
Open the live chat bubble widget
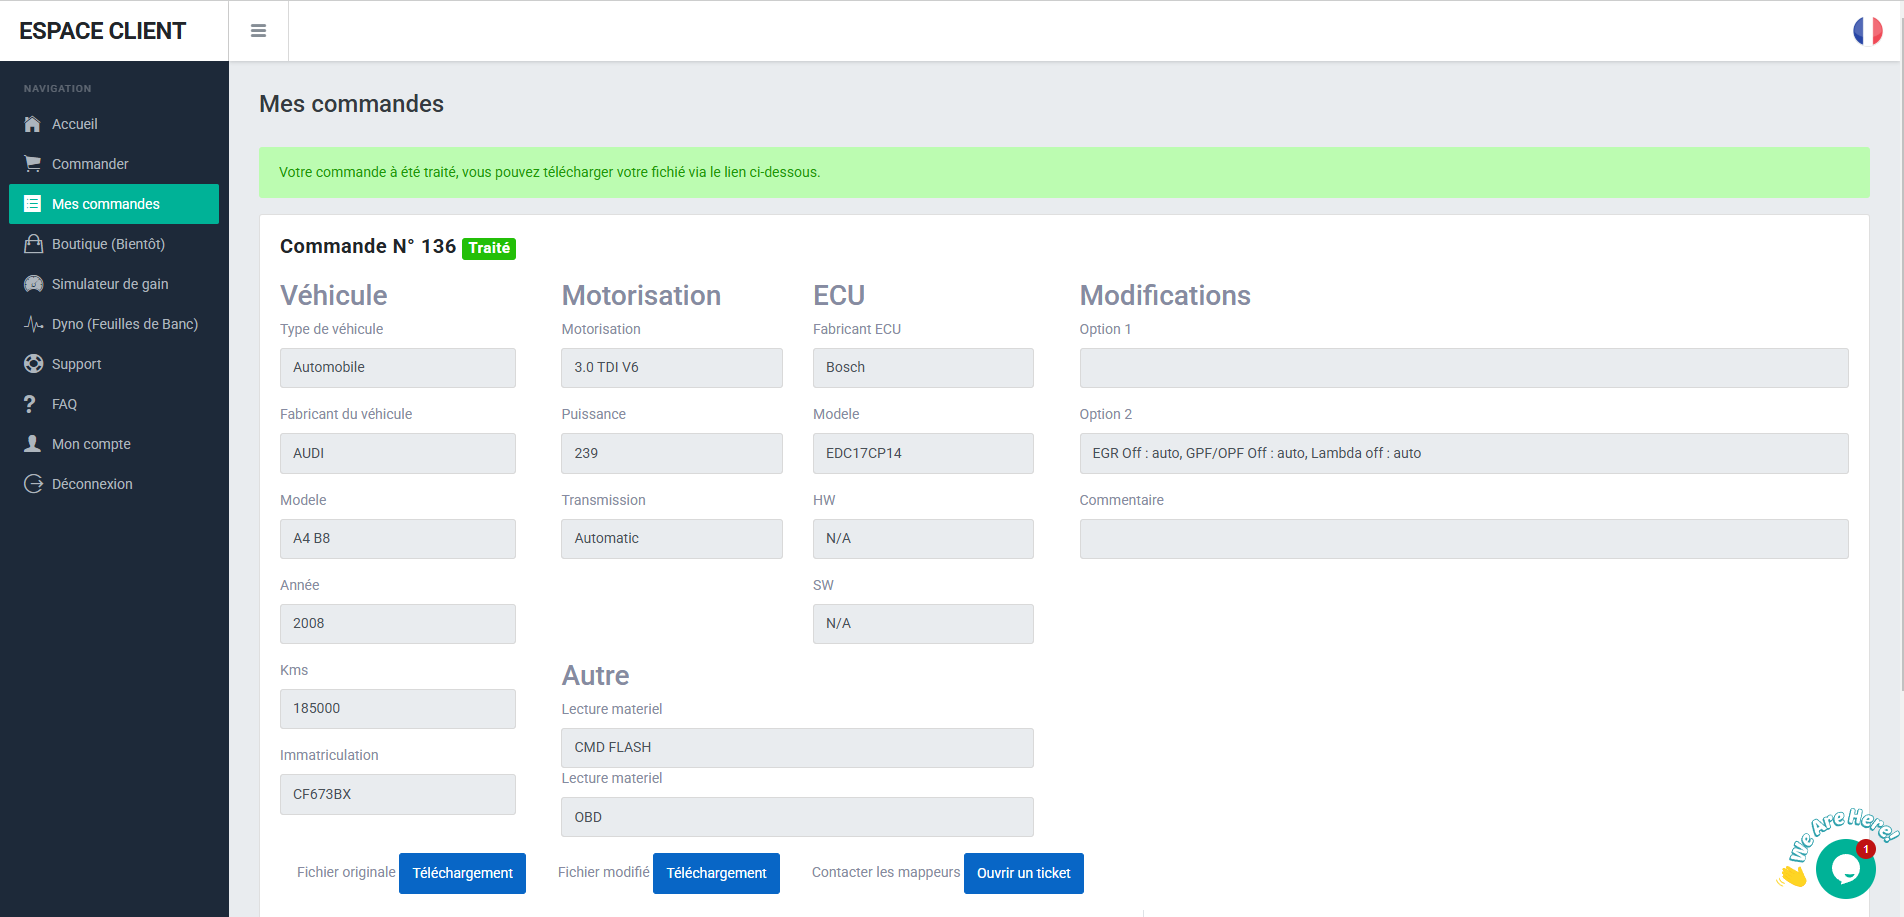(1845, 868)
